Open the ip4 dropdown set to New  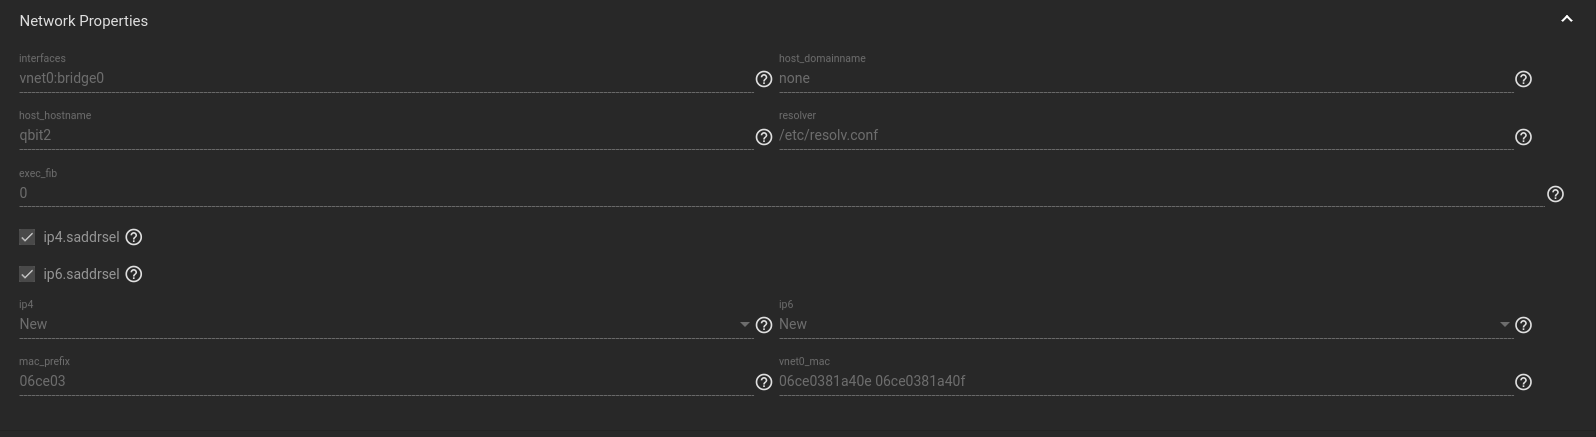pos(386,324)
